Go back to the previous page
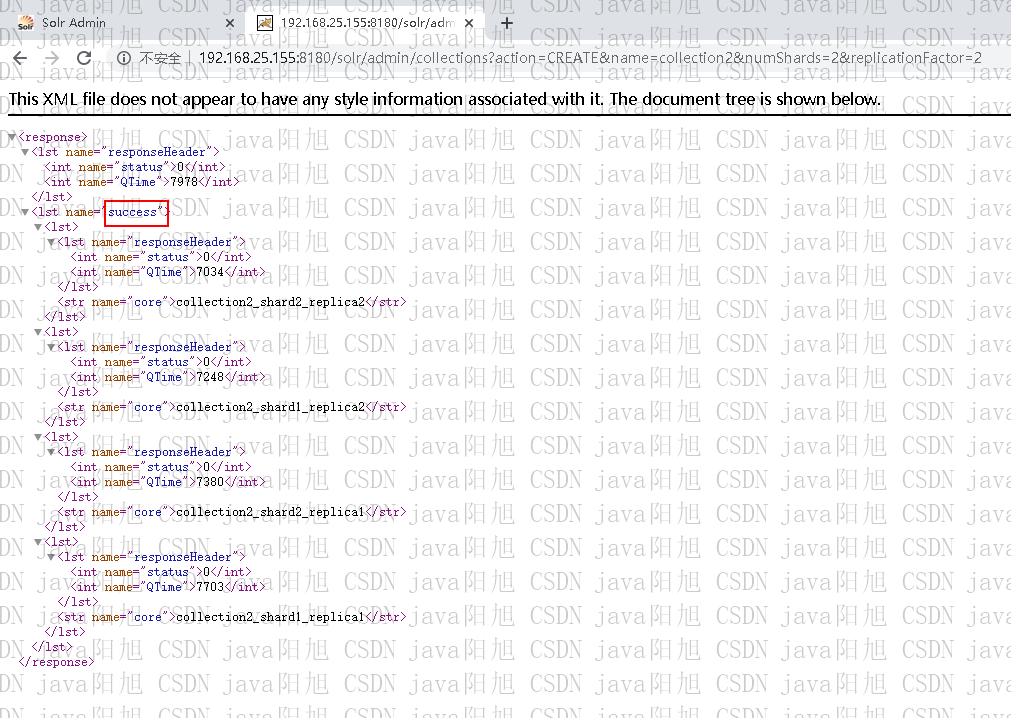The width and height of the screenshot is (1011, 718). (20, 58)
